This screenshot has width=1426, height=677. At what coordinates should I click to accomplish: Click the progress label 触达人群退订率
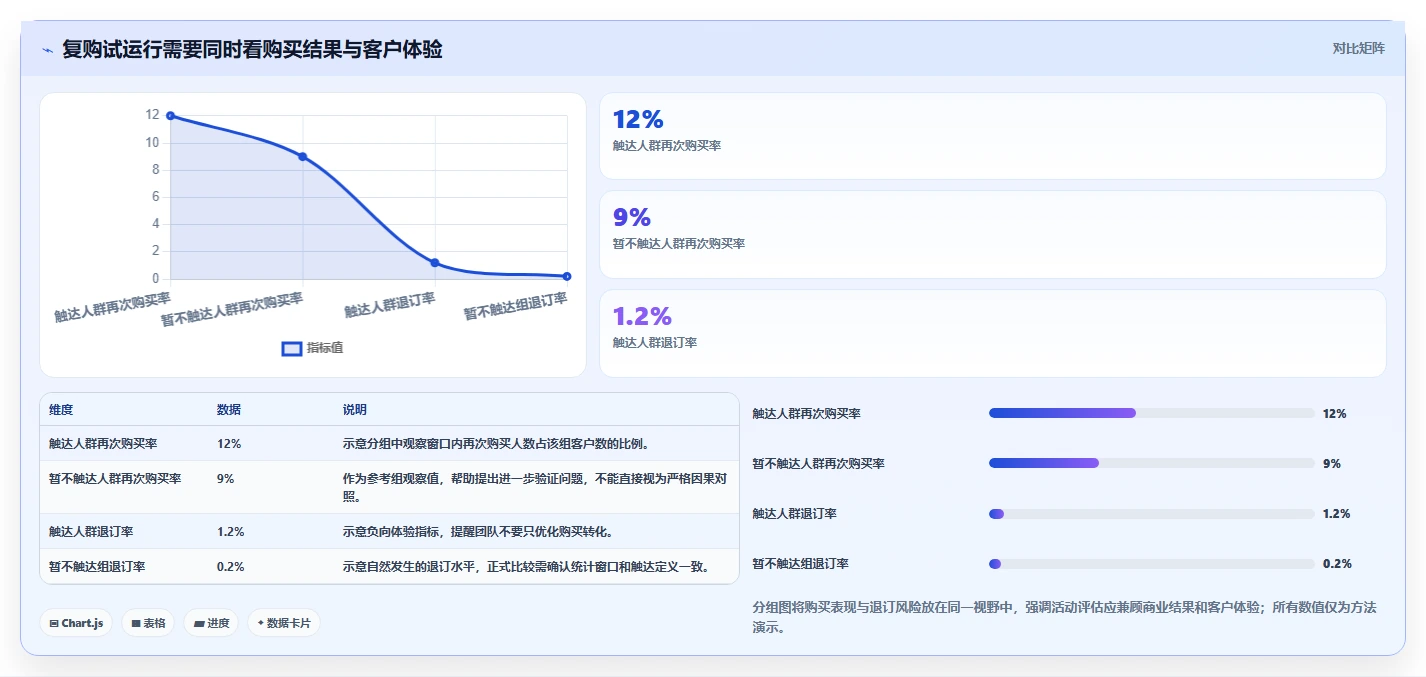pos(795,514)
